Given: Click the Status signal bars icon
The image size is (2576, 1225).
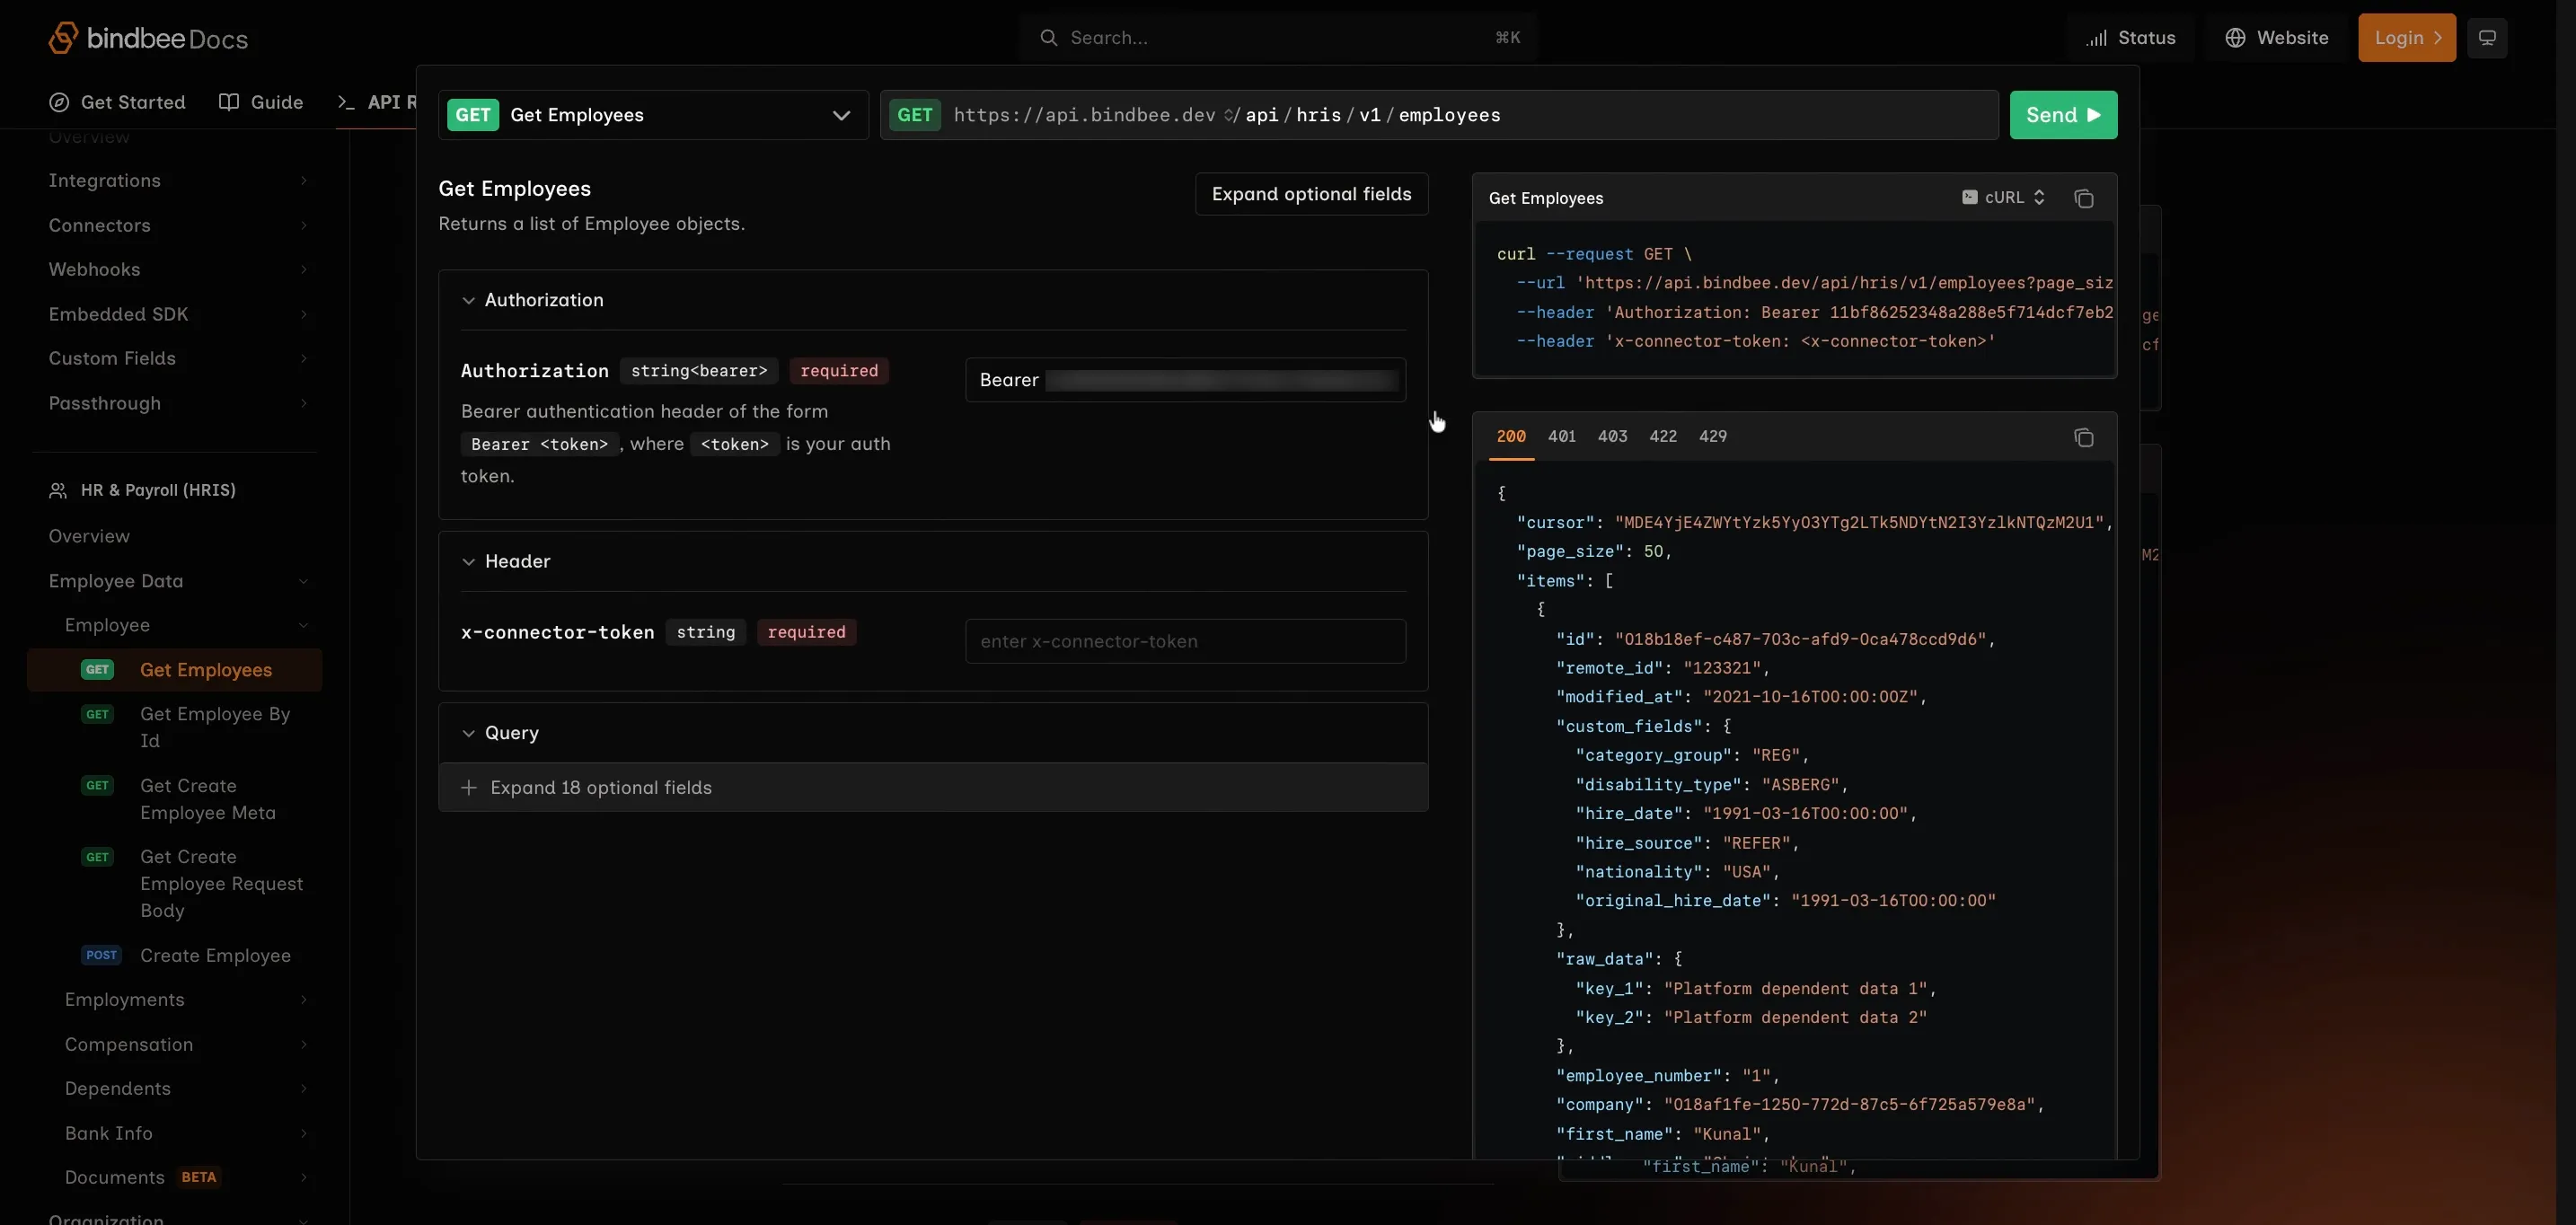Looking at the screenshot, I should [x=2096, y=38].
